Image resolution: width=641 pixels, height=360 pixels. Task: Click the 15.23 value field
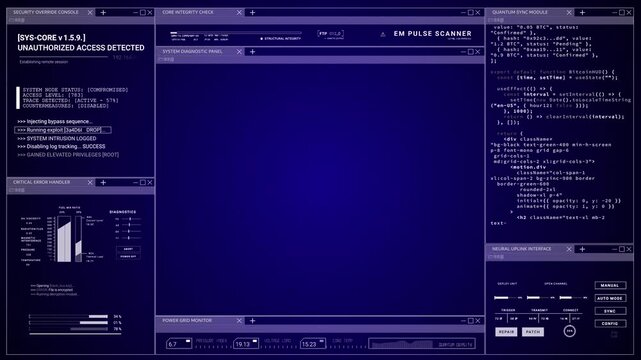[x=313, y=344]
